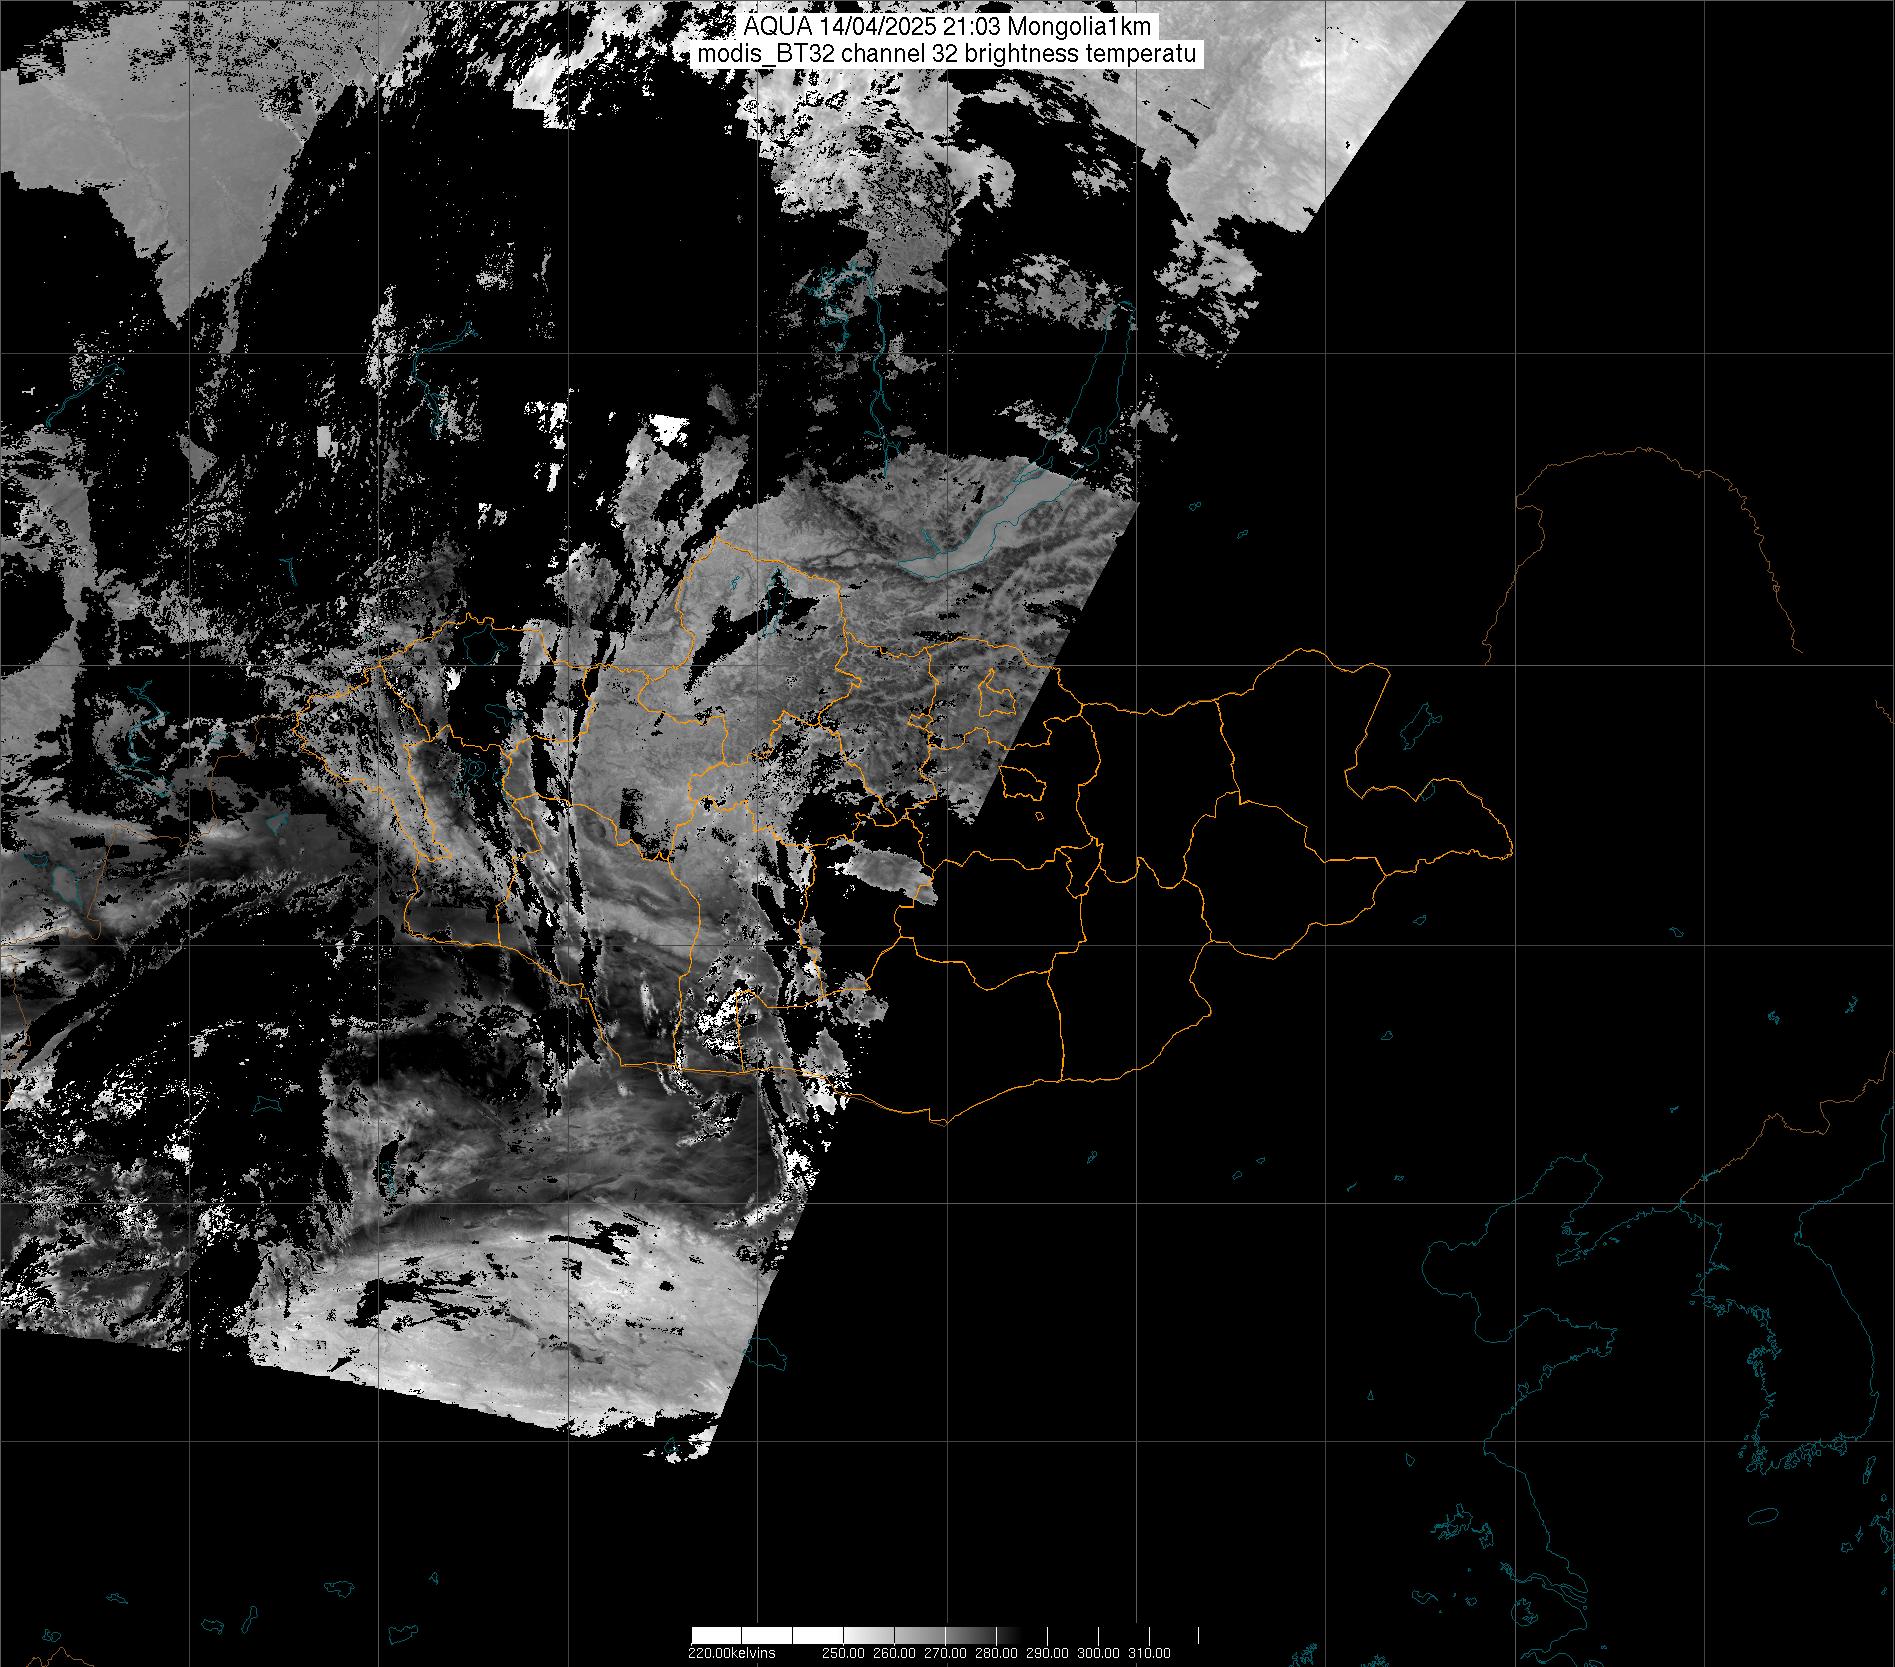Click the '270.00' scale label

click(945, 1653)
